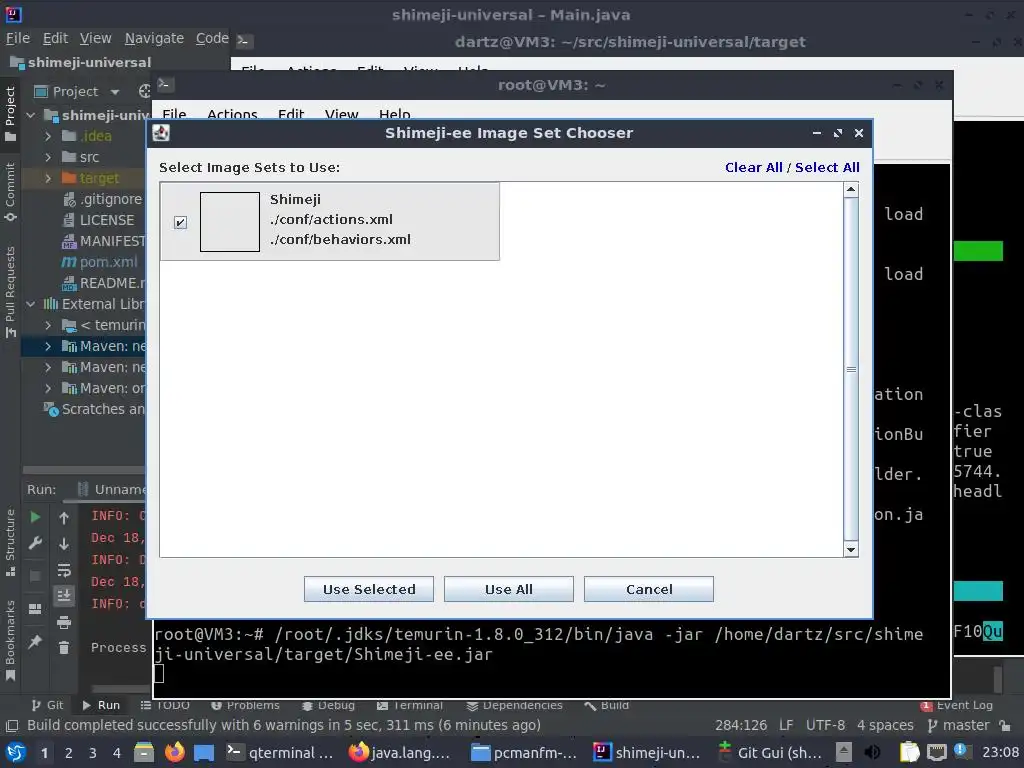Open IntelliJ Navigate menu
This screenshot has height=768, width=1024.
tap(154, 39)
